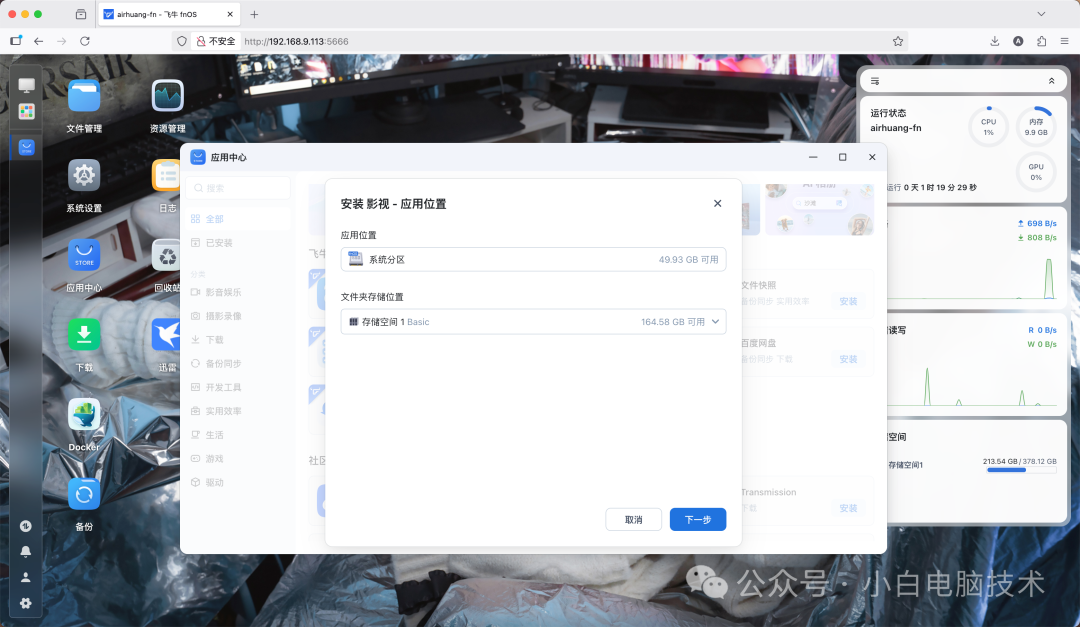Viewport: 1080px width, 627px height.
Task: Open the 迅雷 desktop icon
Action: [x=167, y=335]
